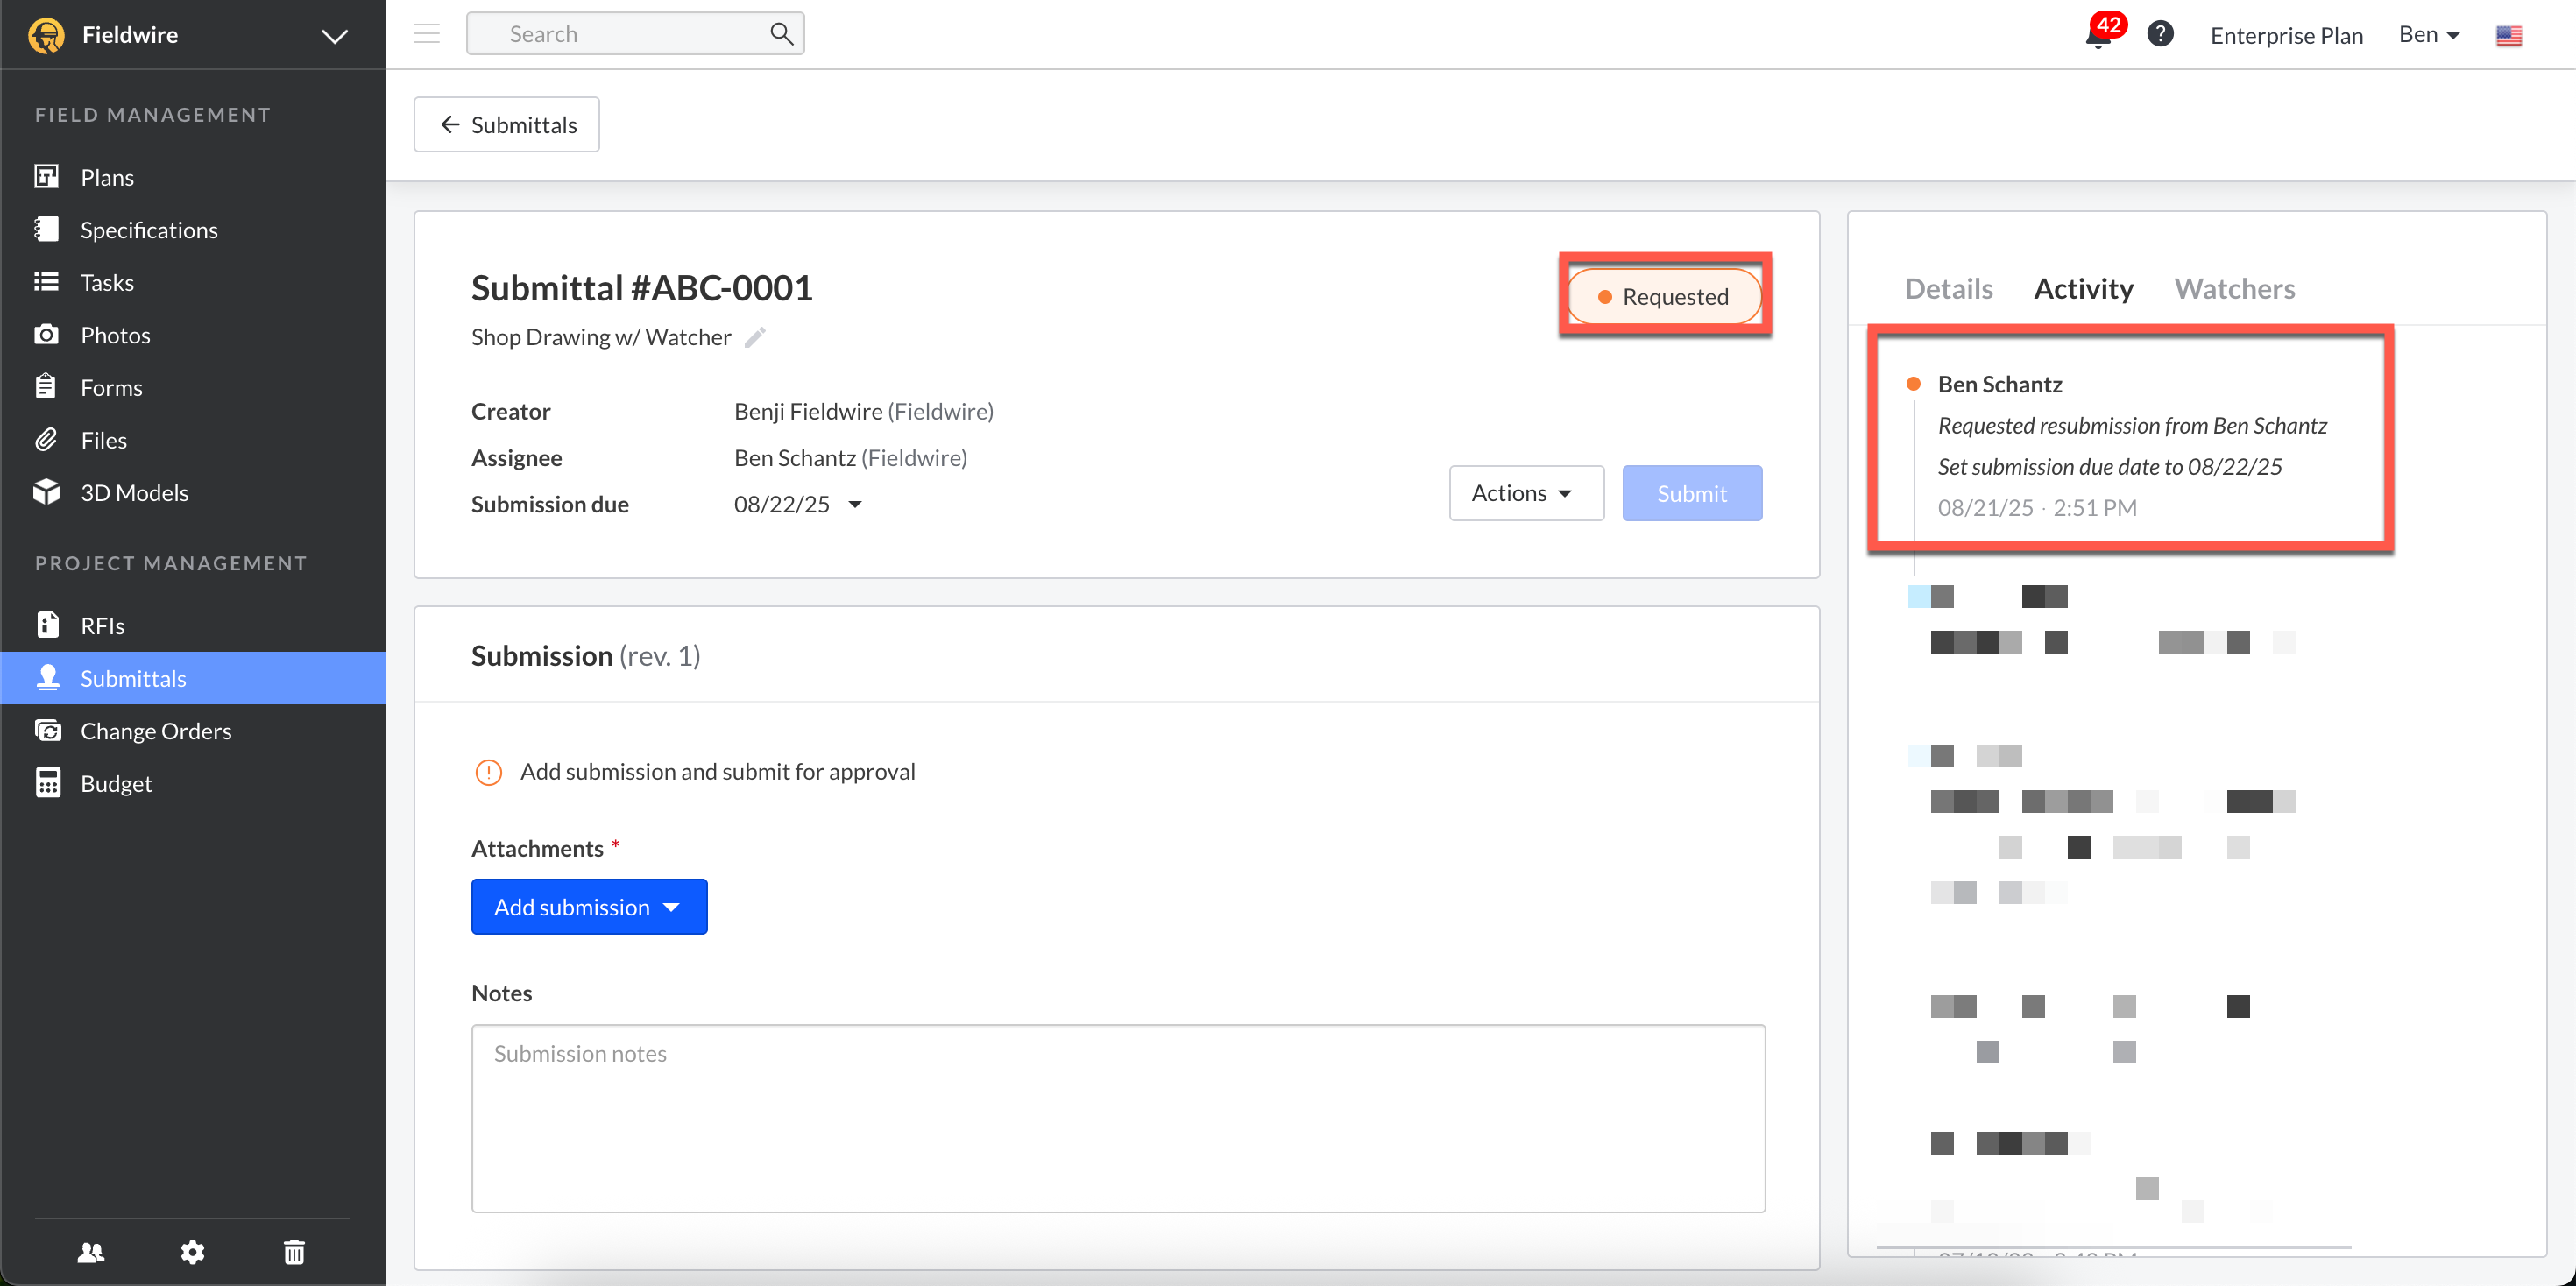The image size is (2576, 1286).
Task: Select the US flag language icon
Action: point(2508,36)
